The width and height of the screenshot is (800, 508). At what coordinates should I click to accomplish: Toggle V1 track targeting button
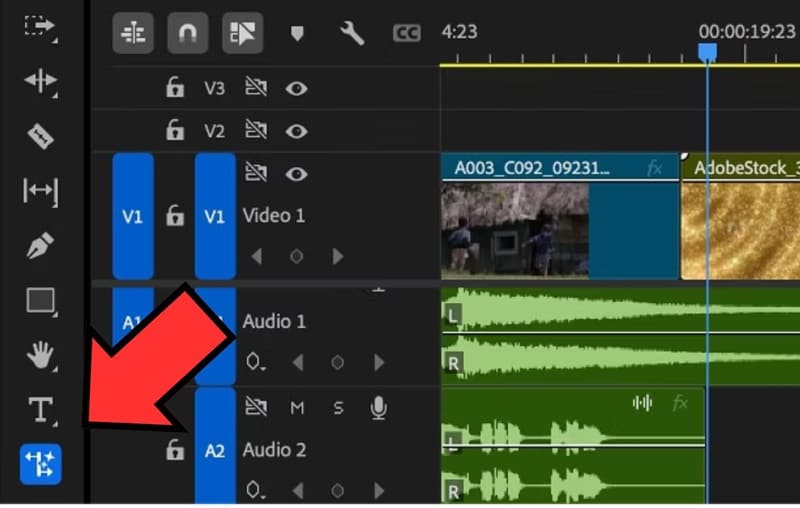pyautogui.click(x=215, y=216)
